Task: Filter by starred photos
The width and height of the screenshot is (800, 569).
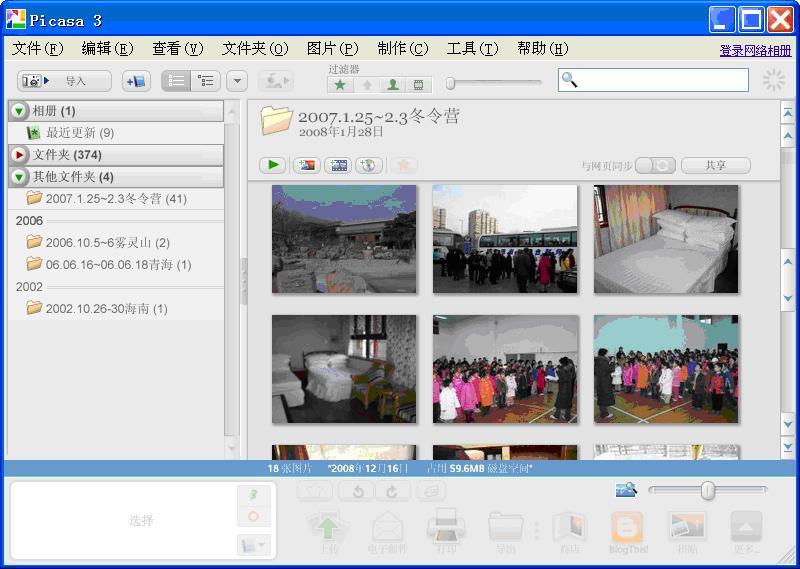Action: (x=341, y=85)
